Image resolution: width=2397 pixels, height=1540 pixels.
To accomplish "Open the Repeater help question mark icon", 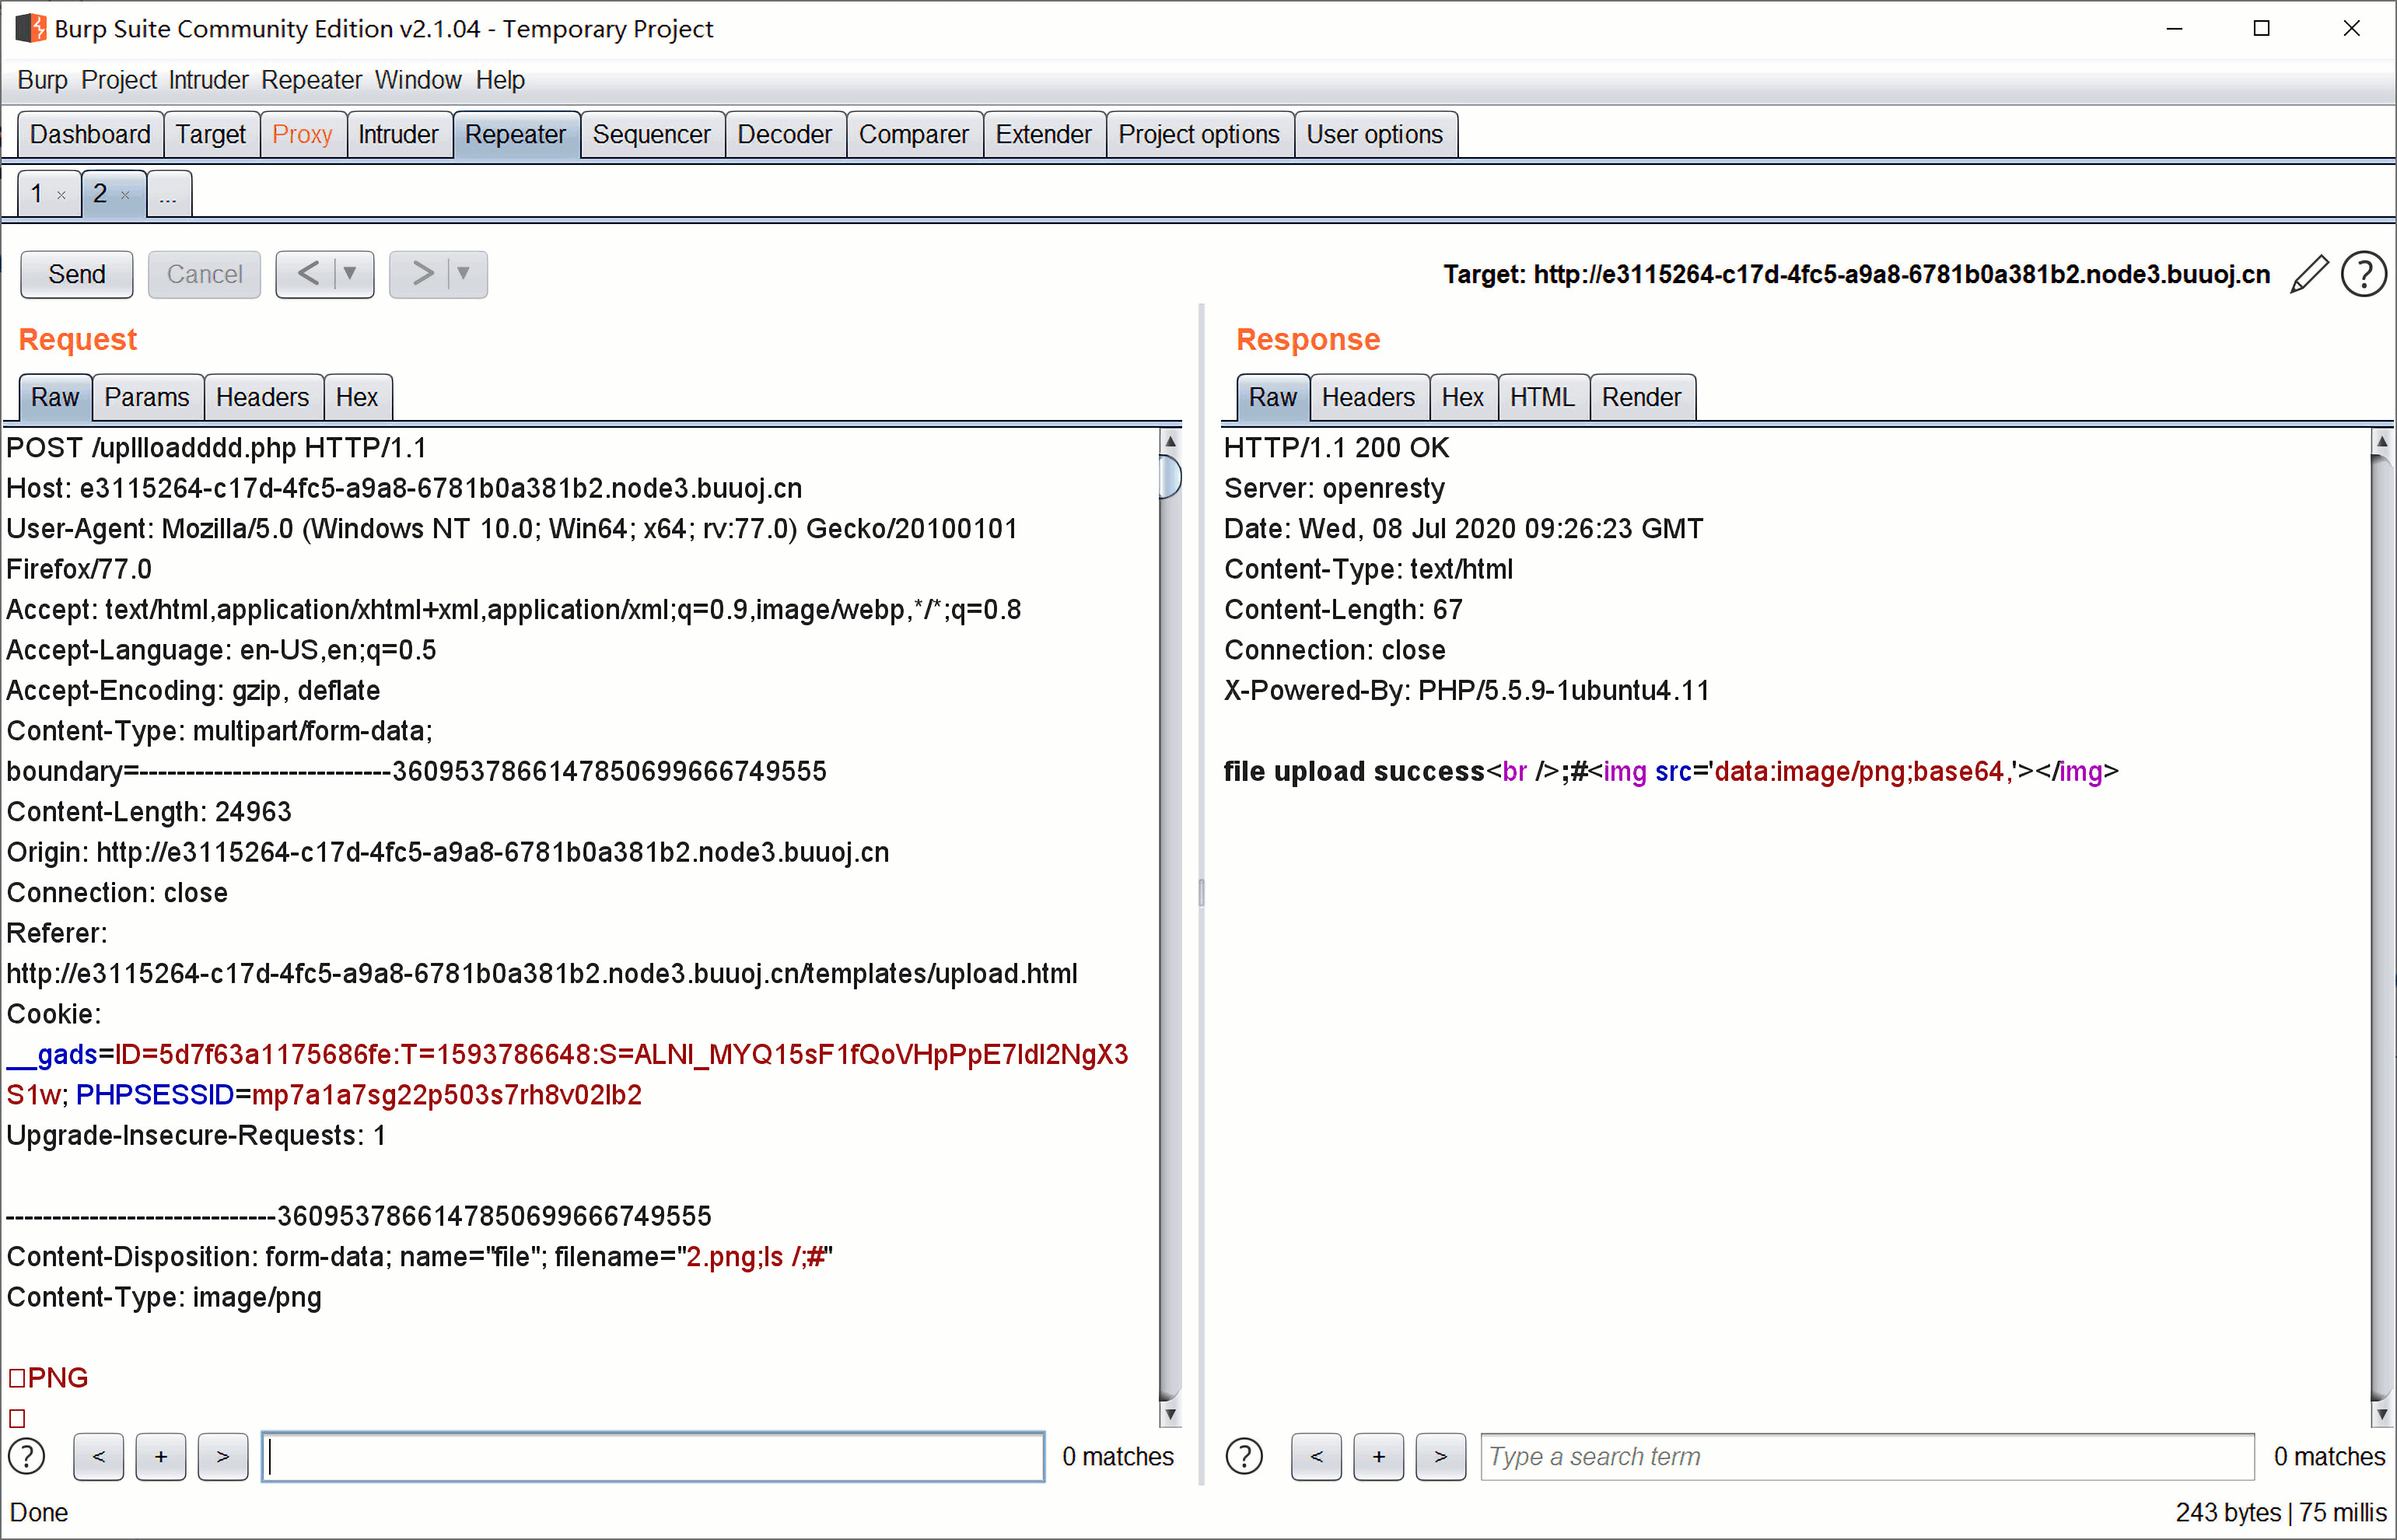I will coord(2364,274).
